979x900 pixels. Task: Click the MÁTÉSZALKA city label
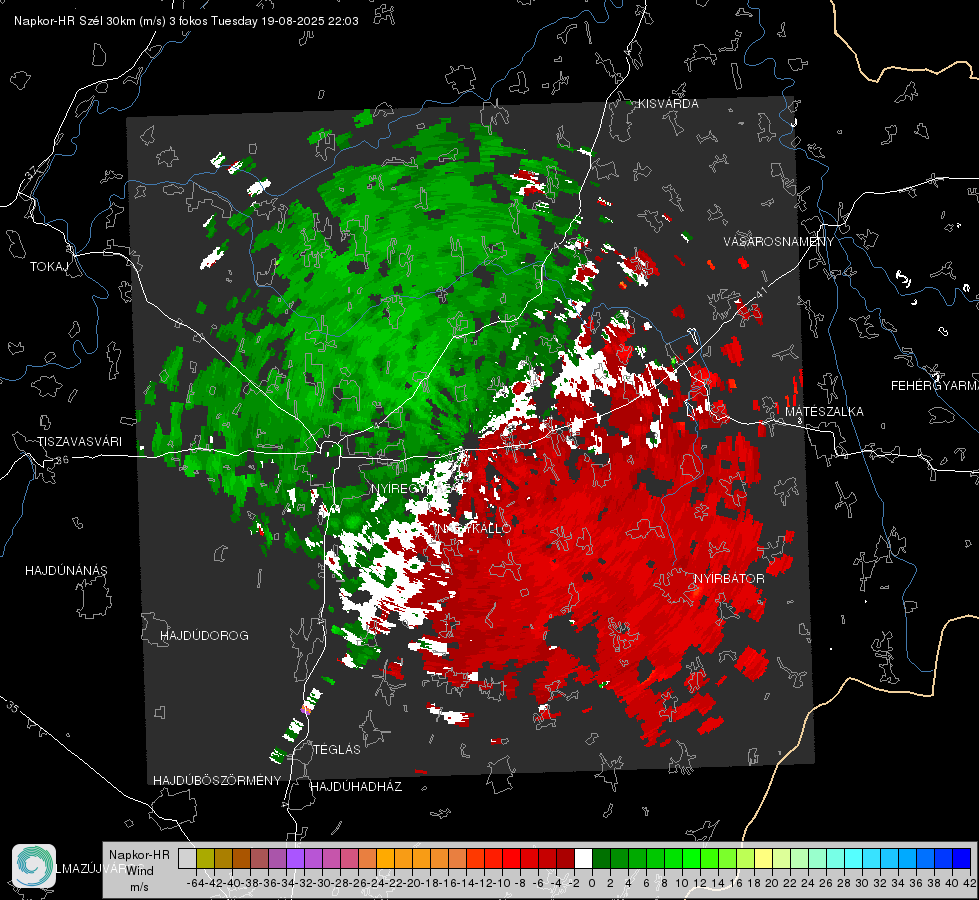pyautogui.click(x=824, y=412)
